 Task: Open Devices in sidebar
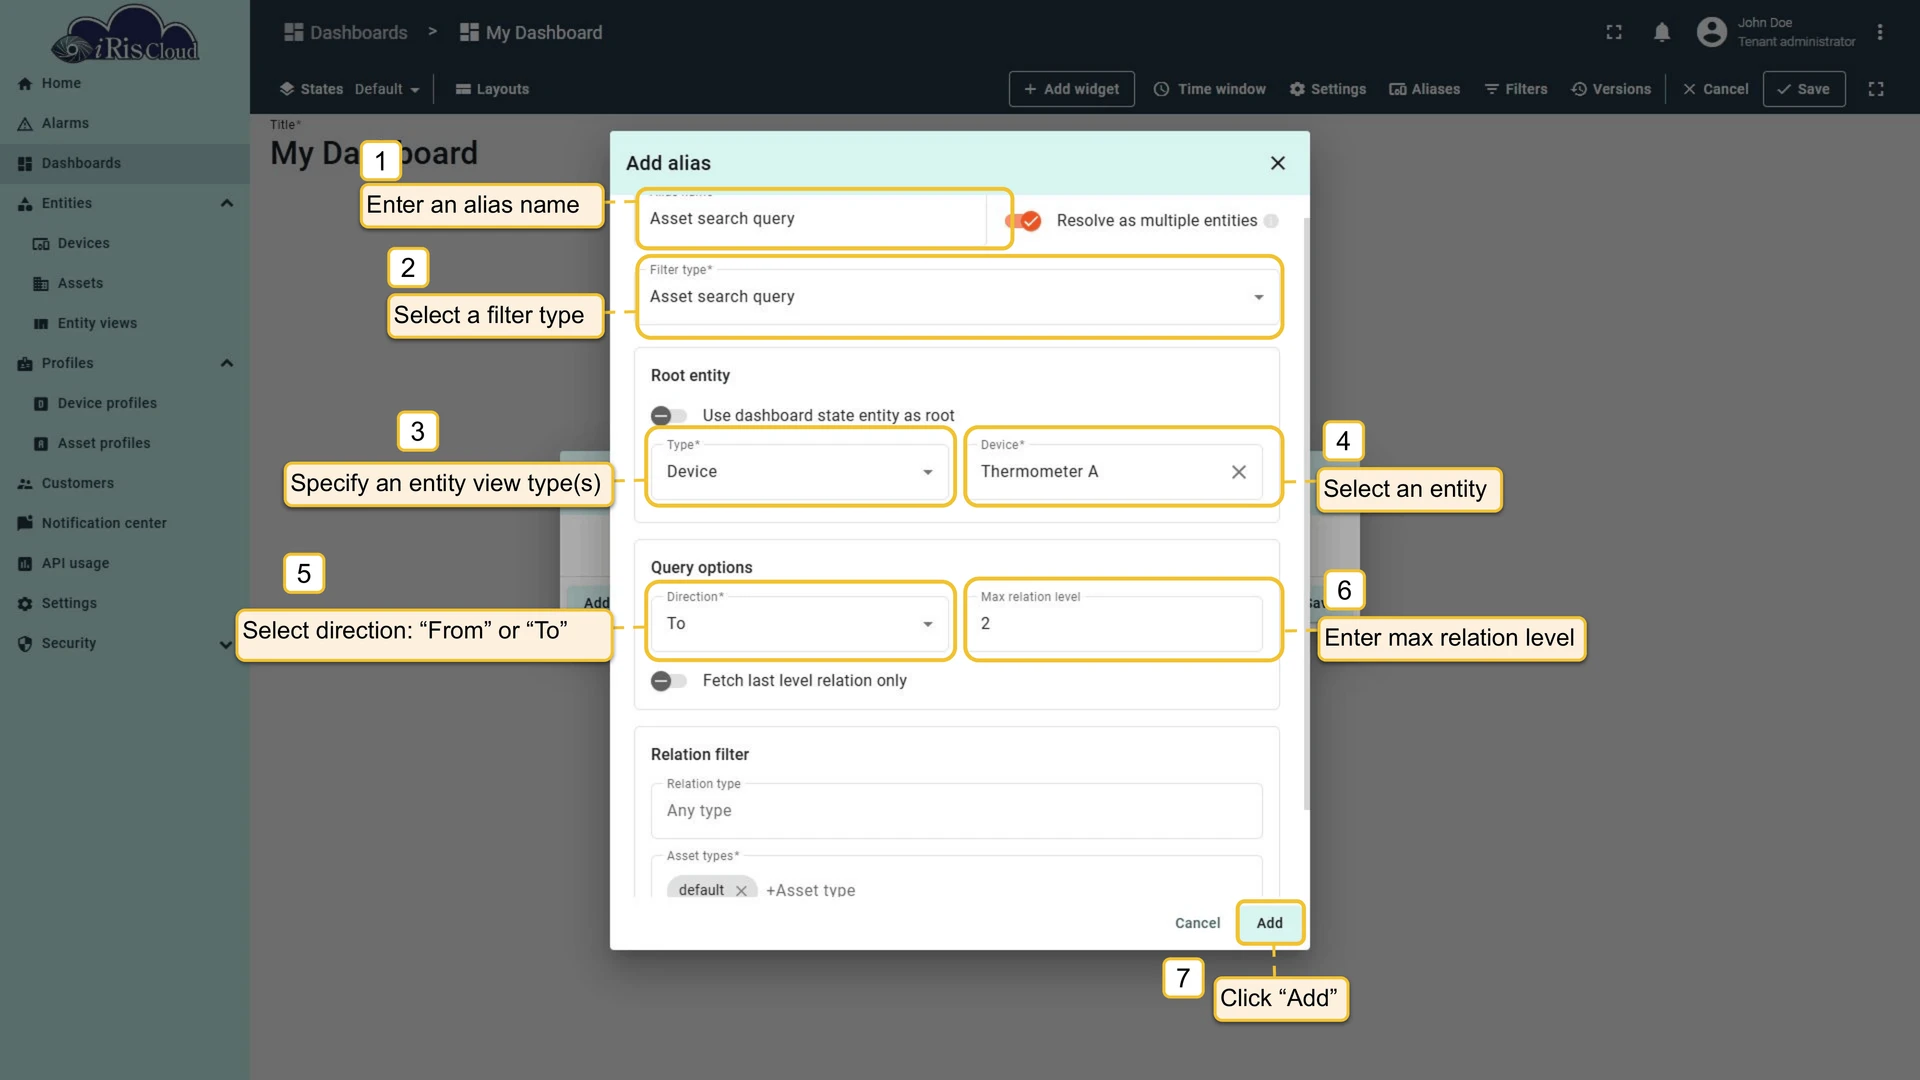click(x=83, y=243)
